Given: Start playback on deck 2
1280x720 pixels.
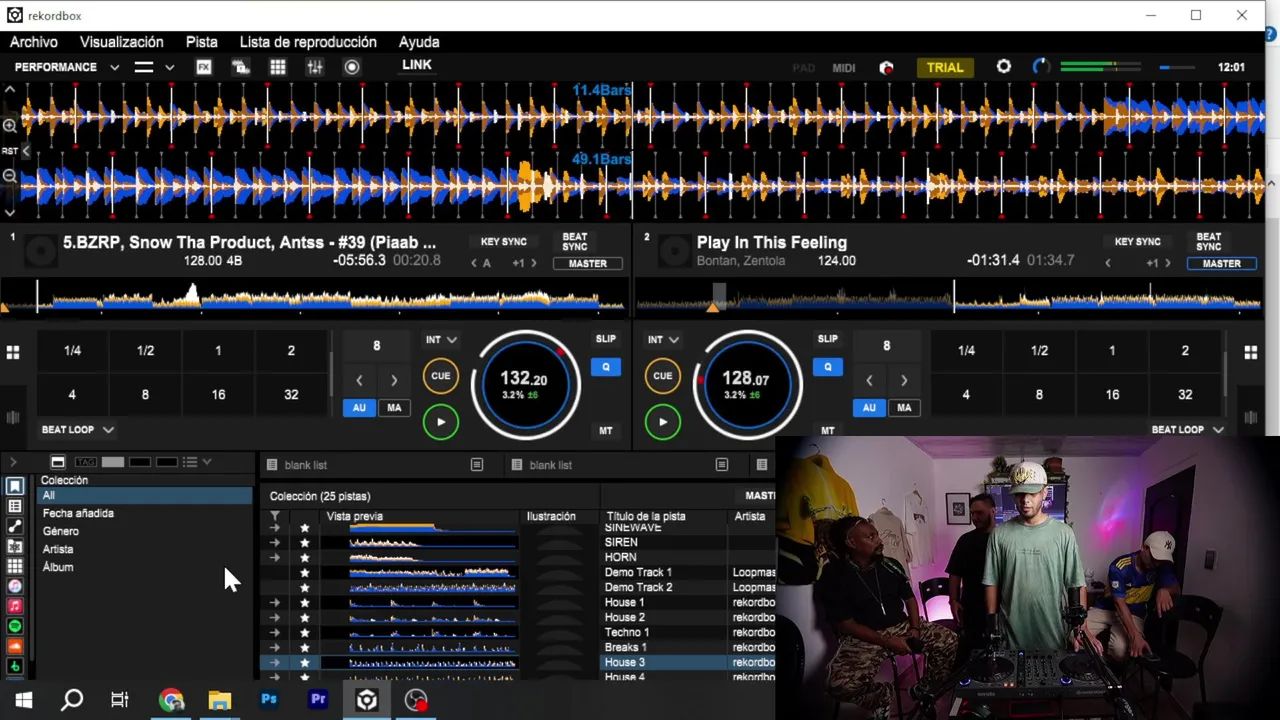Looking at the screenshot, I should (x=663, y=422).
